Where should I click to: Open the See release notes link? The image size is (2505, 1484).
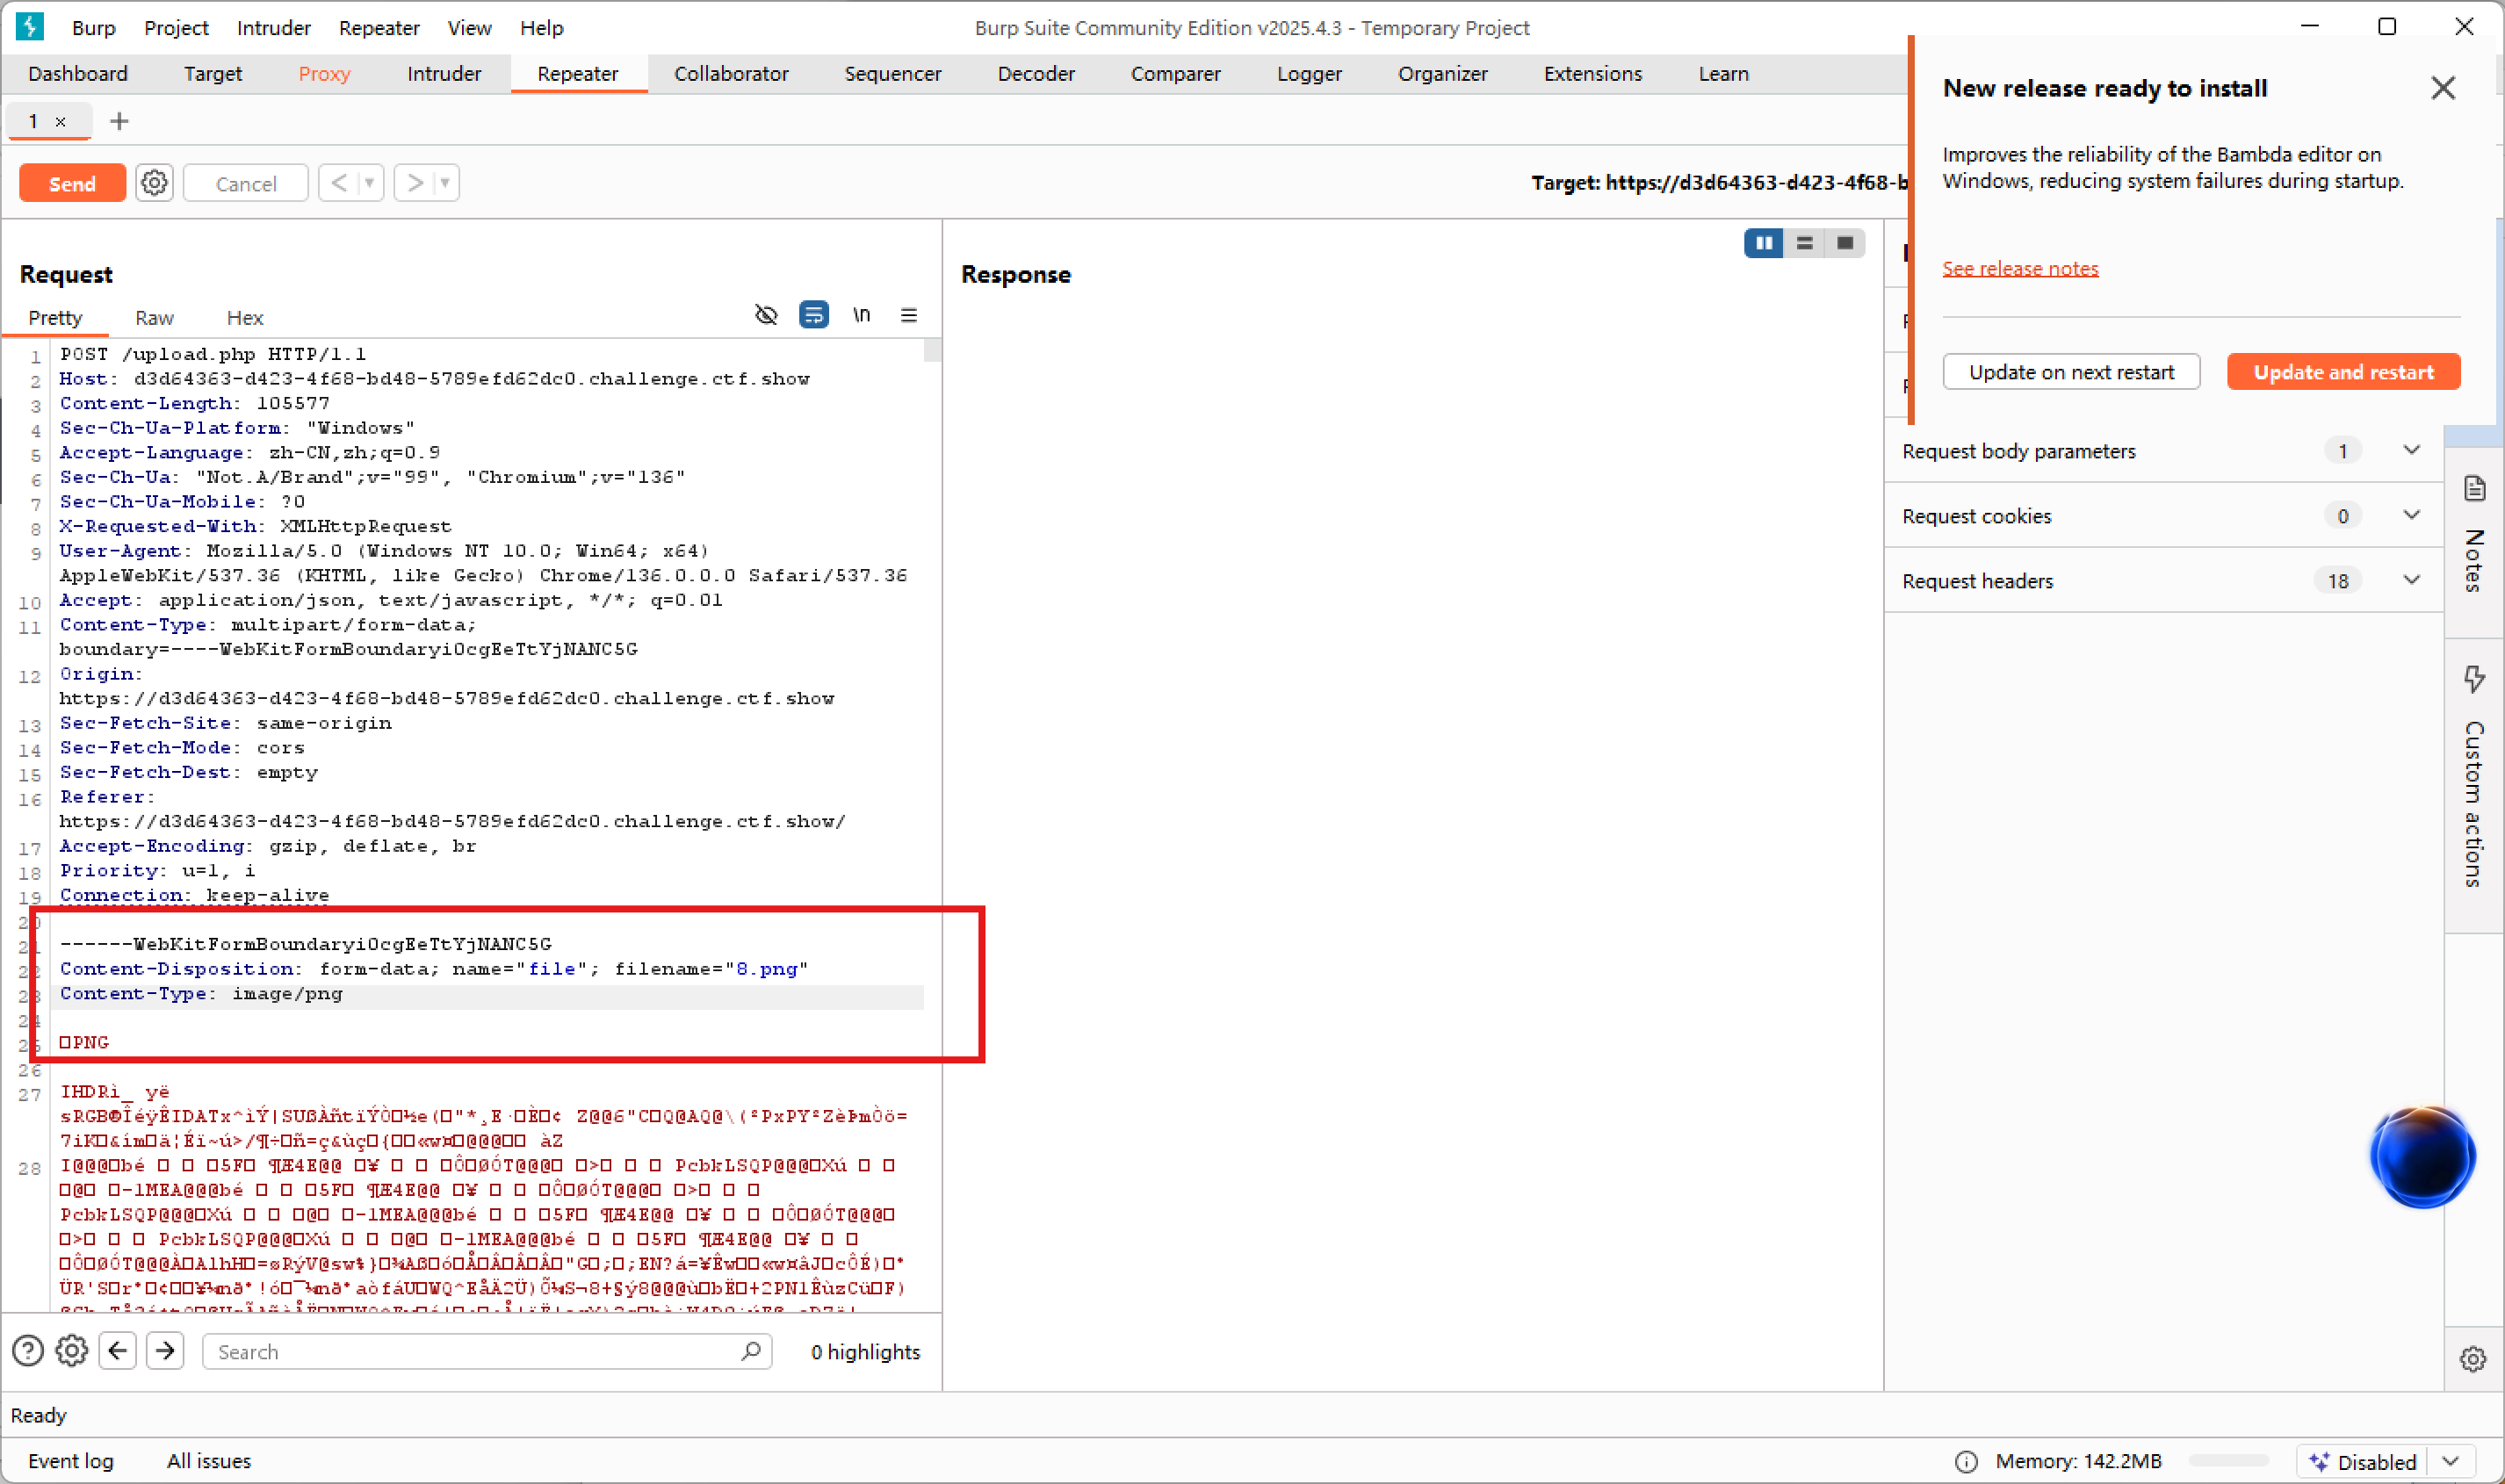(x=2020, y=268)
